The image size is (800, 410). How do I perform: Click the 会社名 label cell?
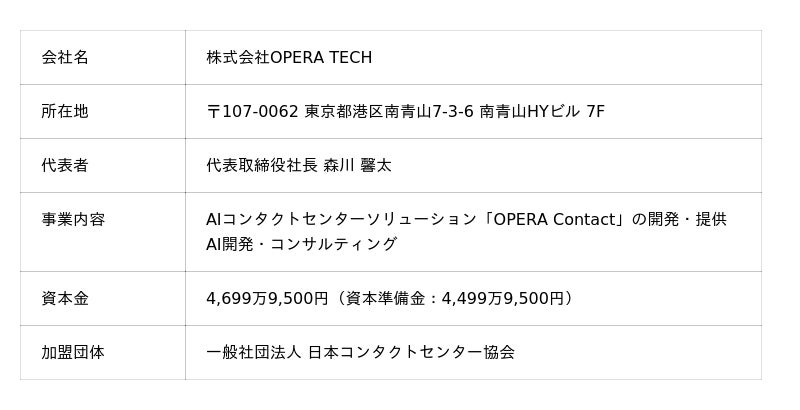click(x=65, y=57)
